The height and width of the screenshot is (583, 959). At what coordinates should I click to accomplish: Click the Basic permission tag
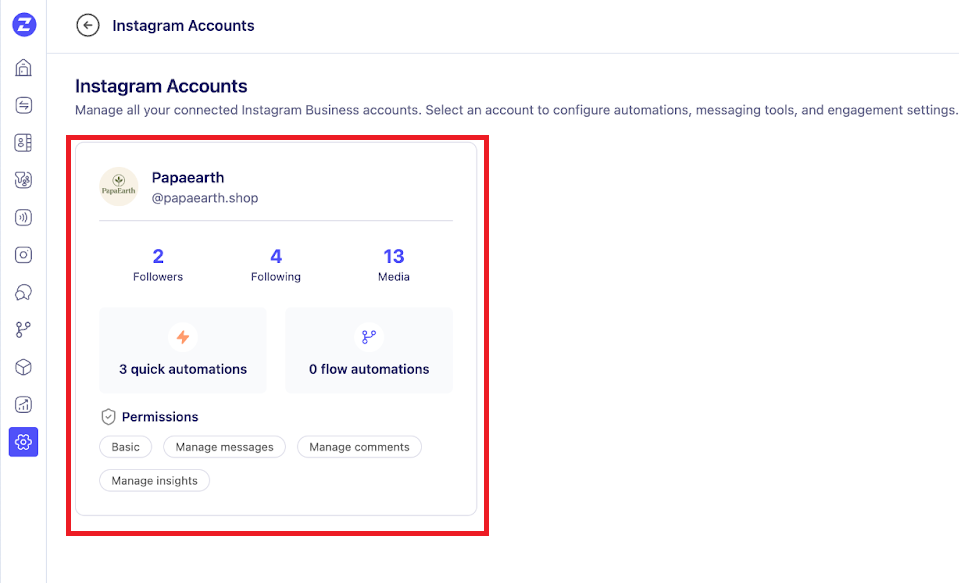[126, 447]
